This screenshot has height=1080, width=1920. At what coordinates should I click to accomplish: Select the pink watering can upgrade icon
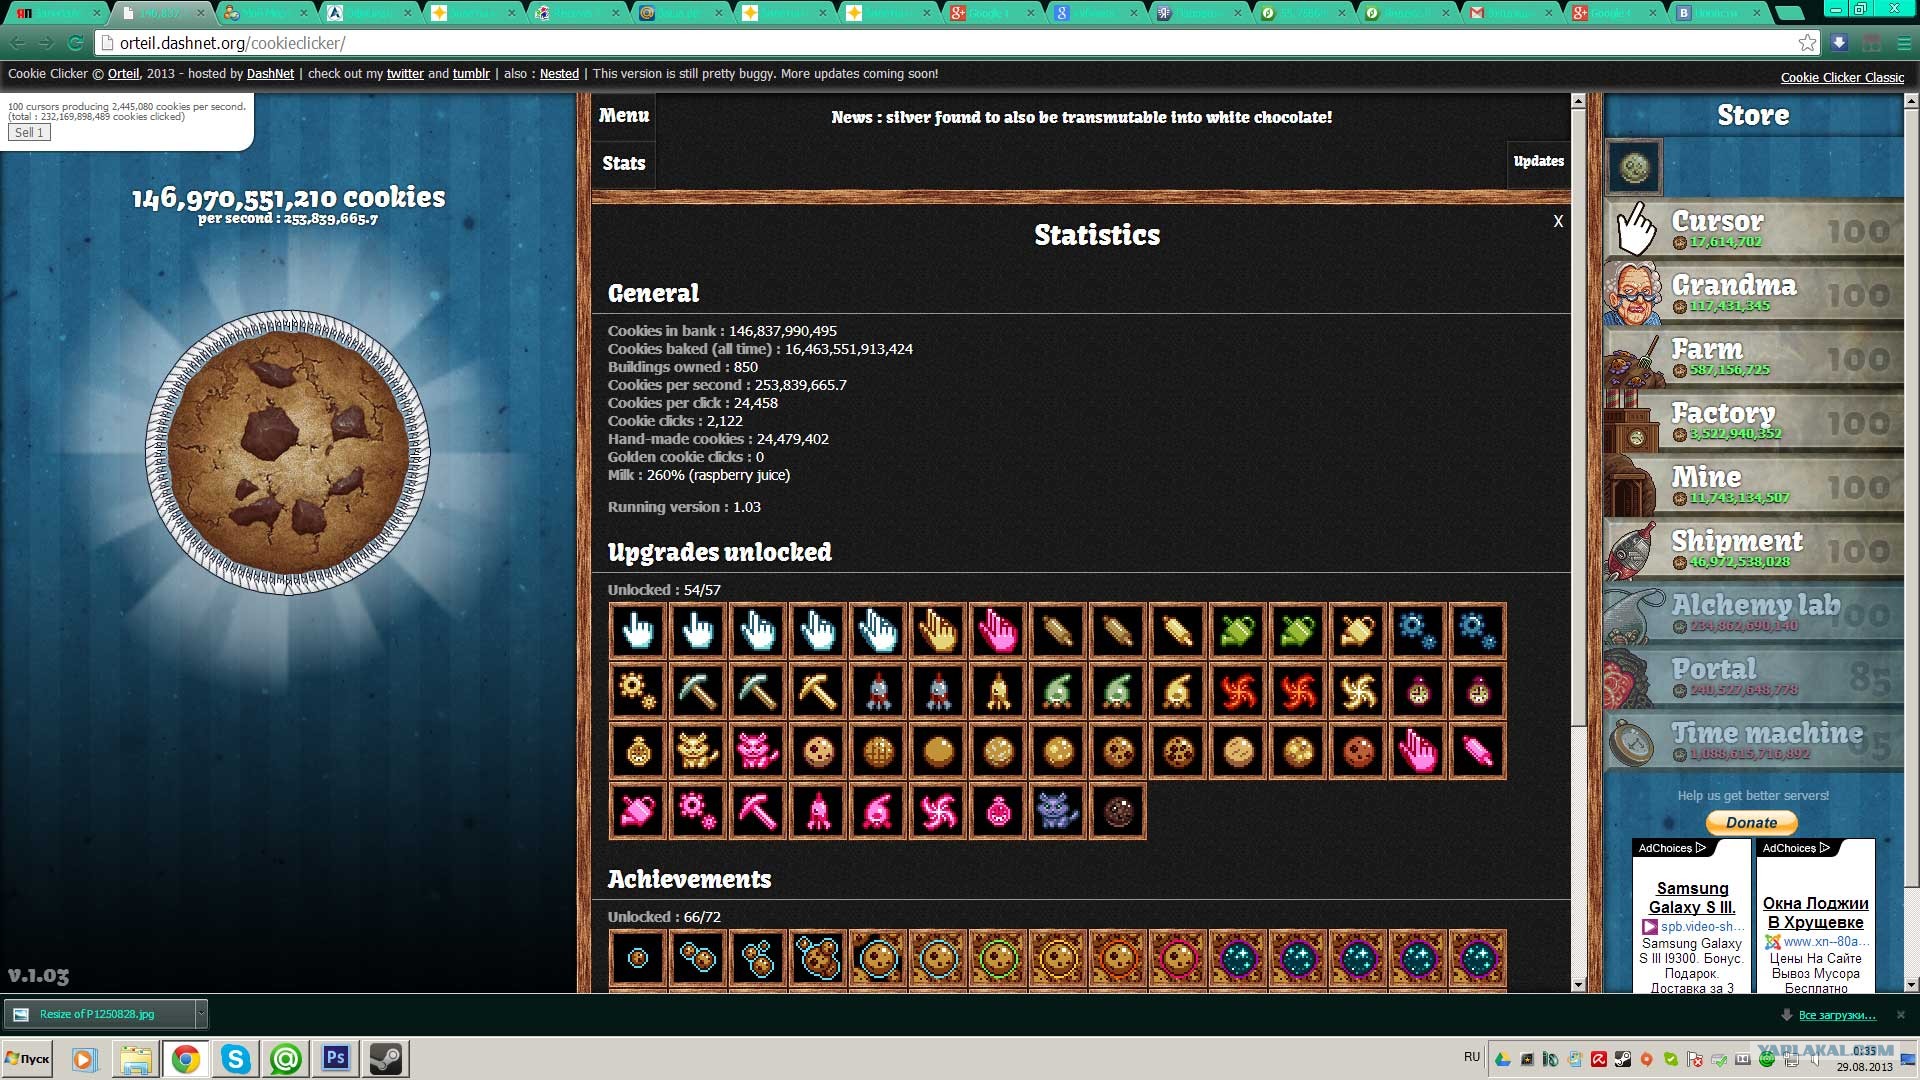tap(638, 811)
